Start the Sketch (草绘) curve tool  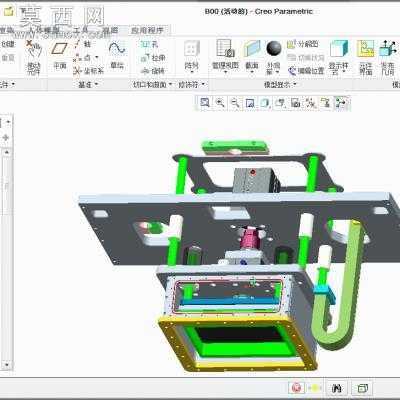(x=117, y=55)
